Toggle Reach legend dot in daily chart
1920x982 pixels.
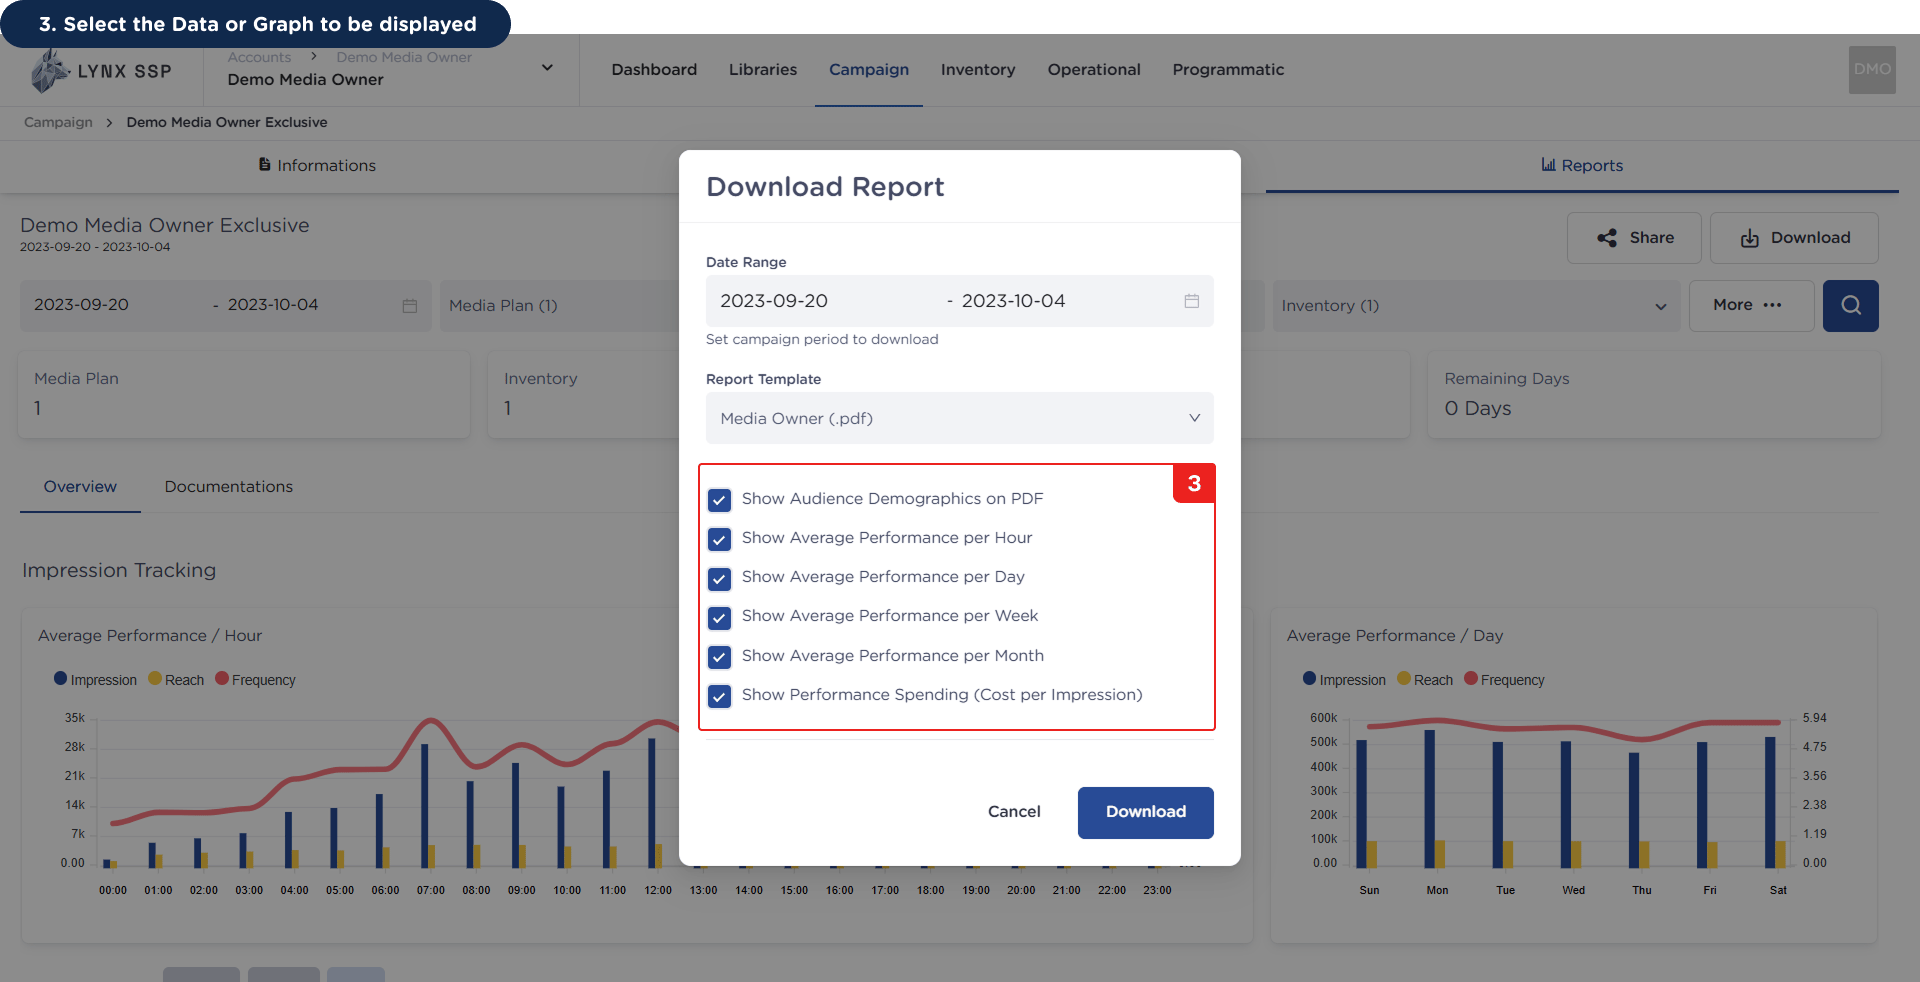pos(1404,678)
